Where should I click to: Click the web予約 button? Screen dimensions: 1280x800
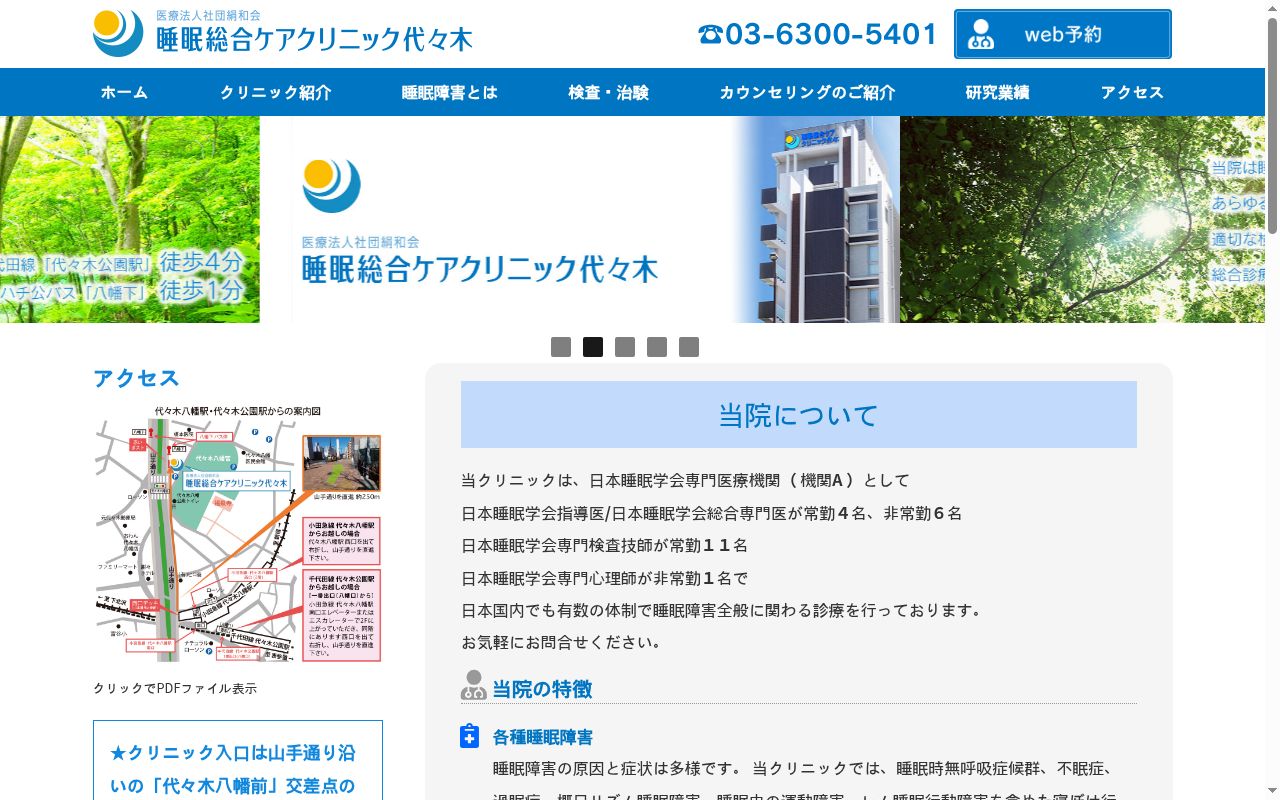tap(1063, 34)
